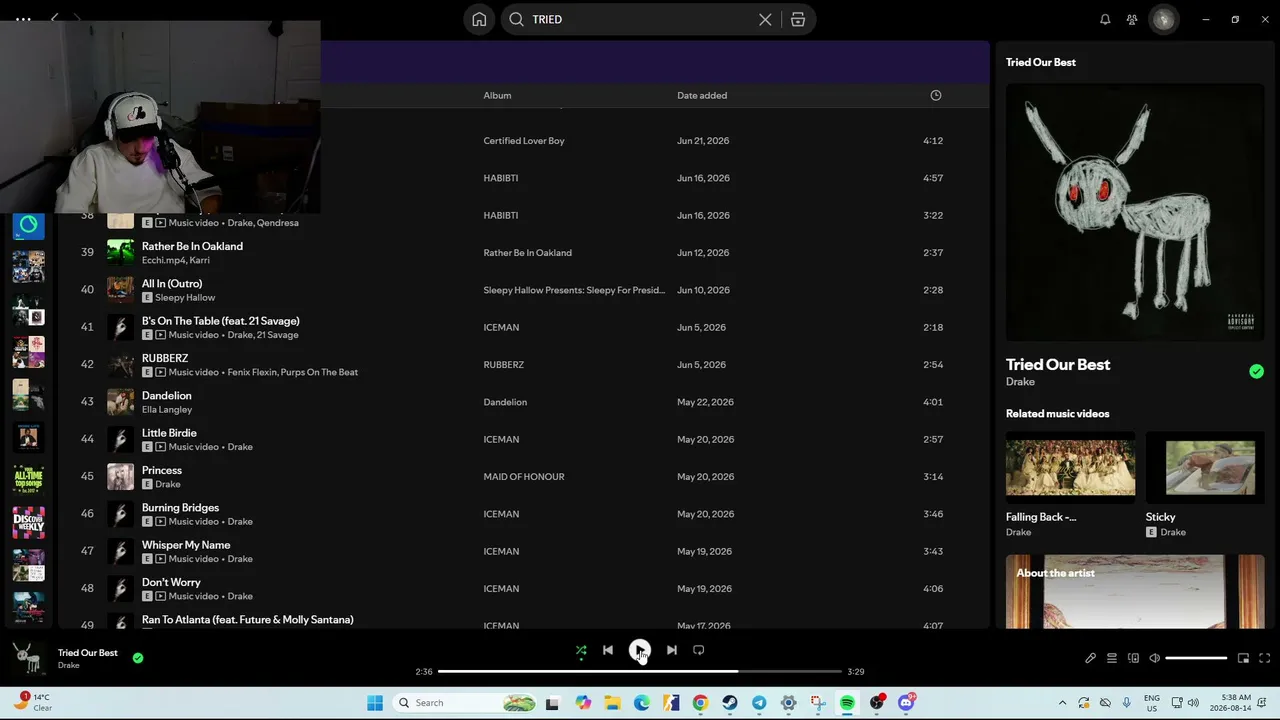Open the play queue

click(x=1111, y=658)
